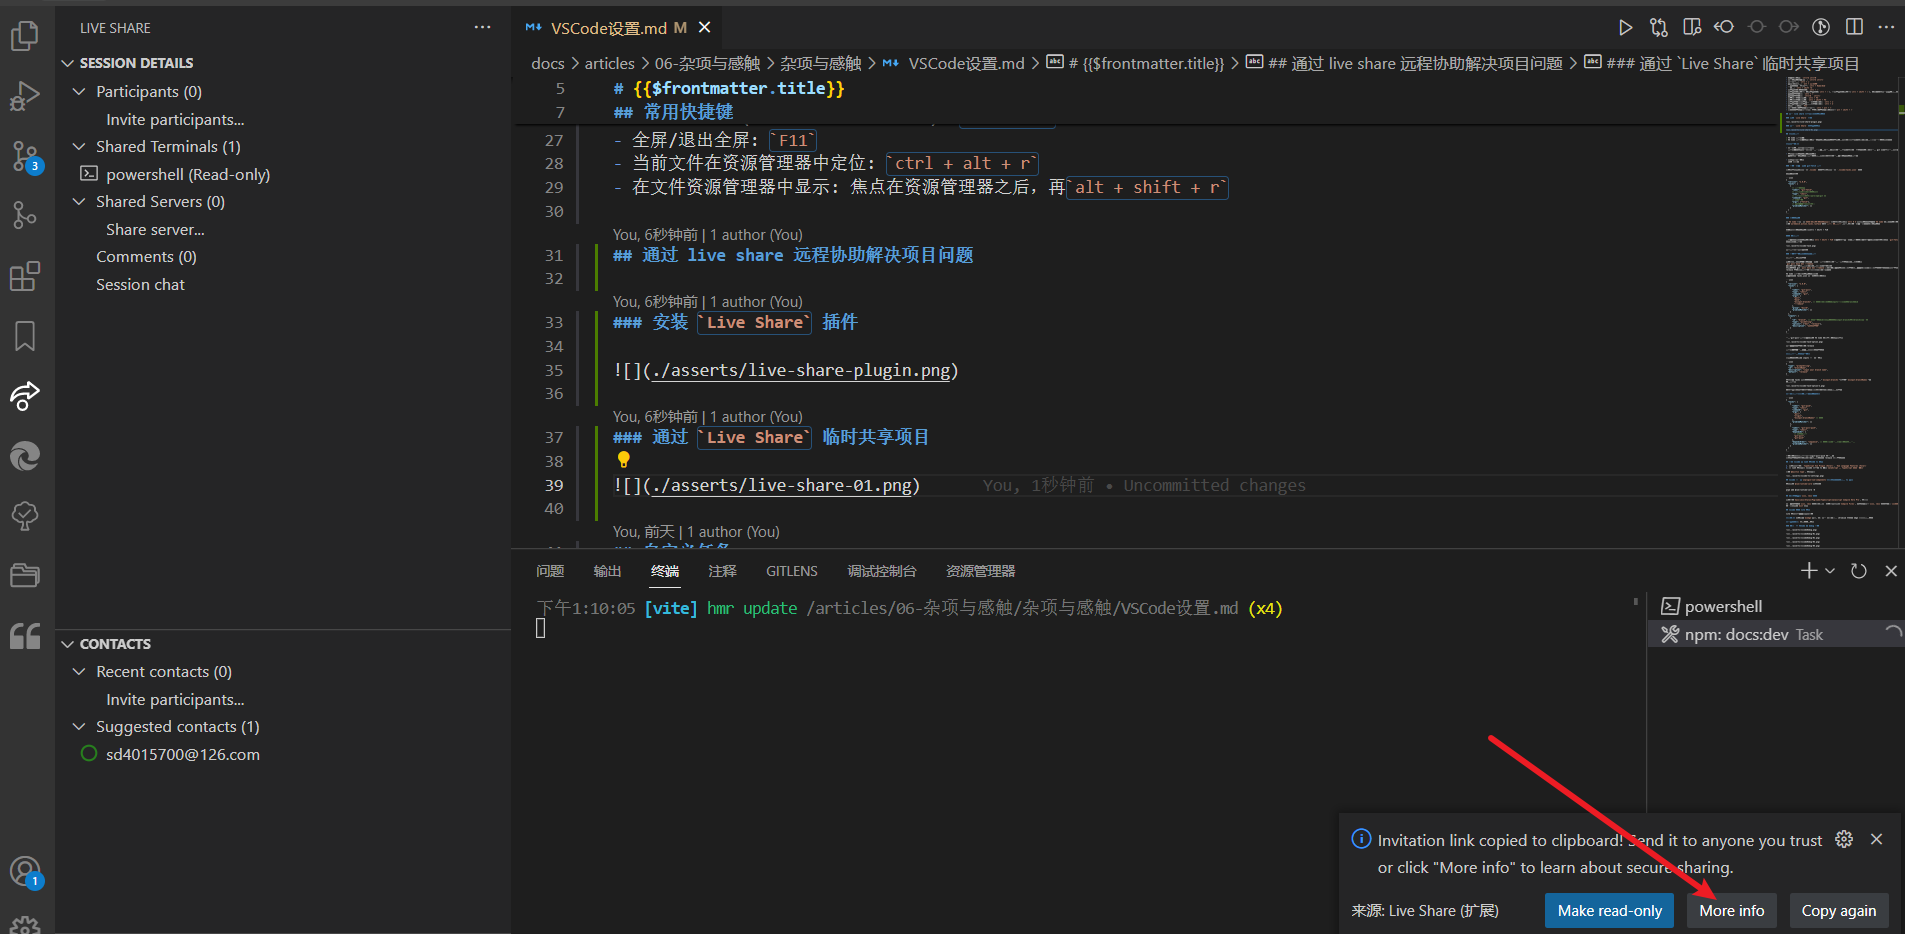The height and width of the screenshot is (934, 1905).
Task: Collapse the Shared Terminals (1) node
Action: click(x=79, y=147)
